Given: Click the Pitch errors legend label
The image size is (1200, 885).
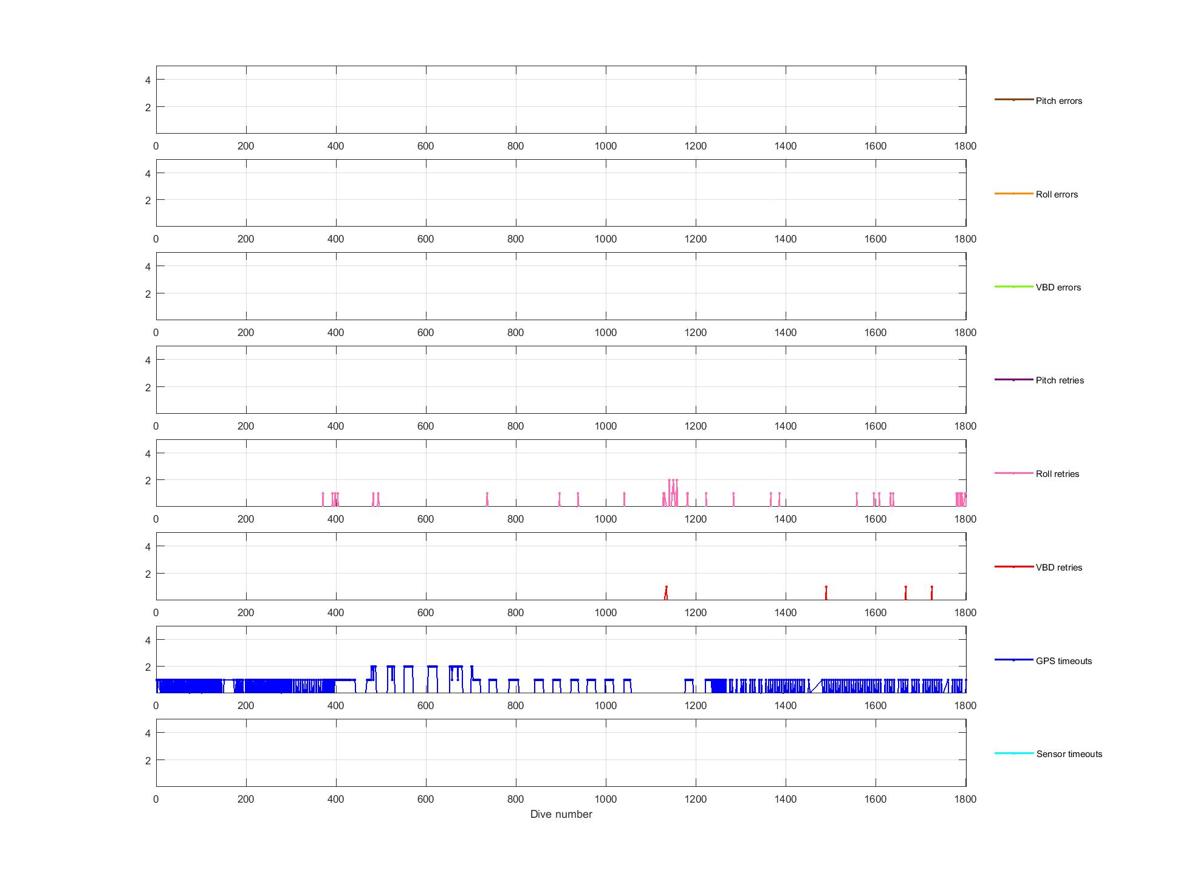Looking at the screenshot, I should (1058, 101).
